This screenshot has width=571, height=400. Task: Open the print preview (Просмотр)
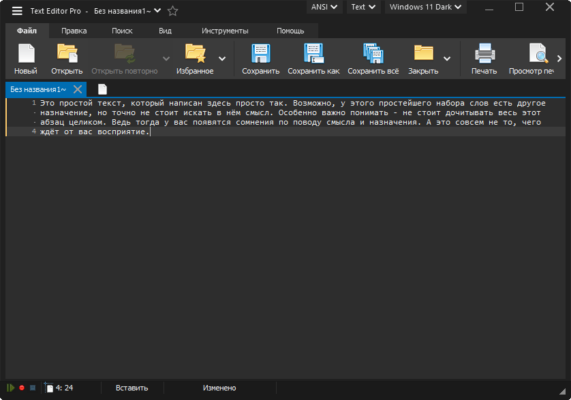pos(531,59)
